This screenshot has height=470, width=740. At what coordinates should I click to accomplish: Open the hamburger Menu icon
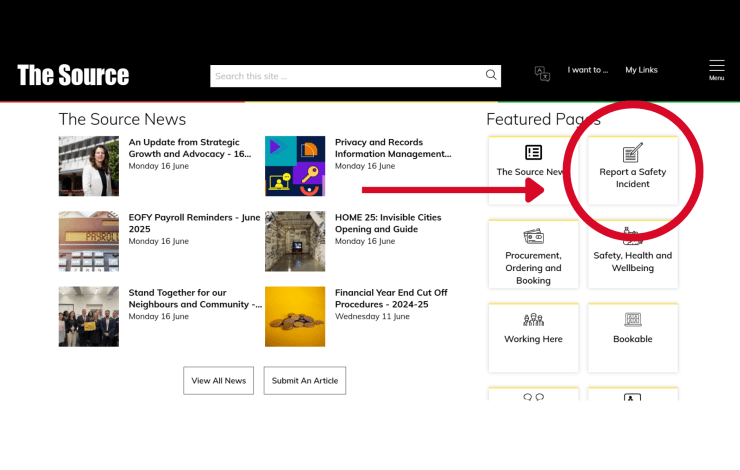(x=716, y=66)
